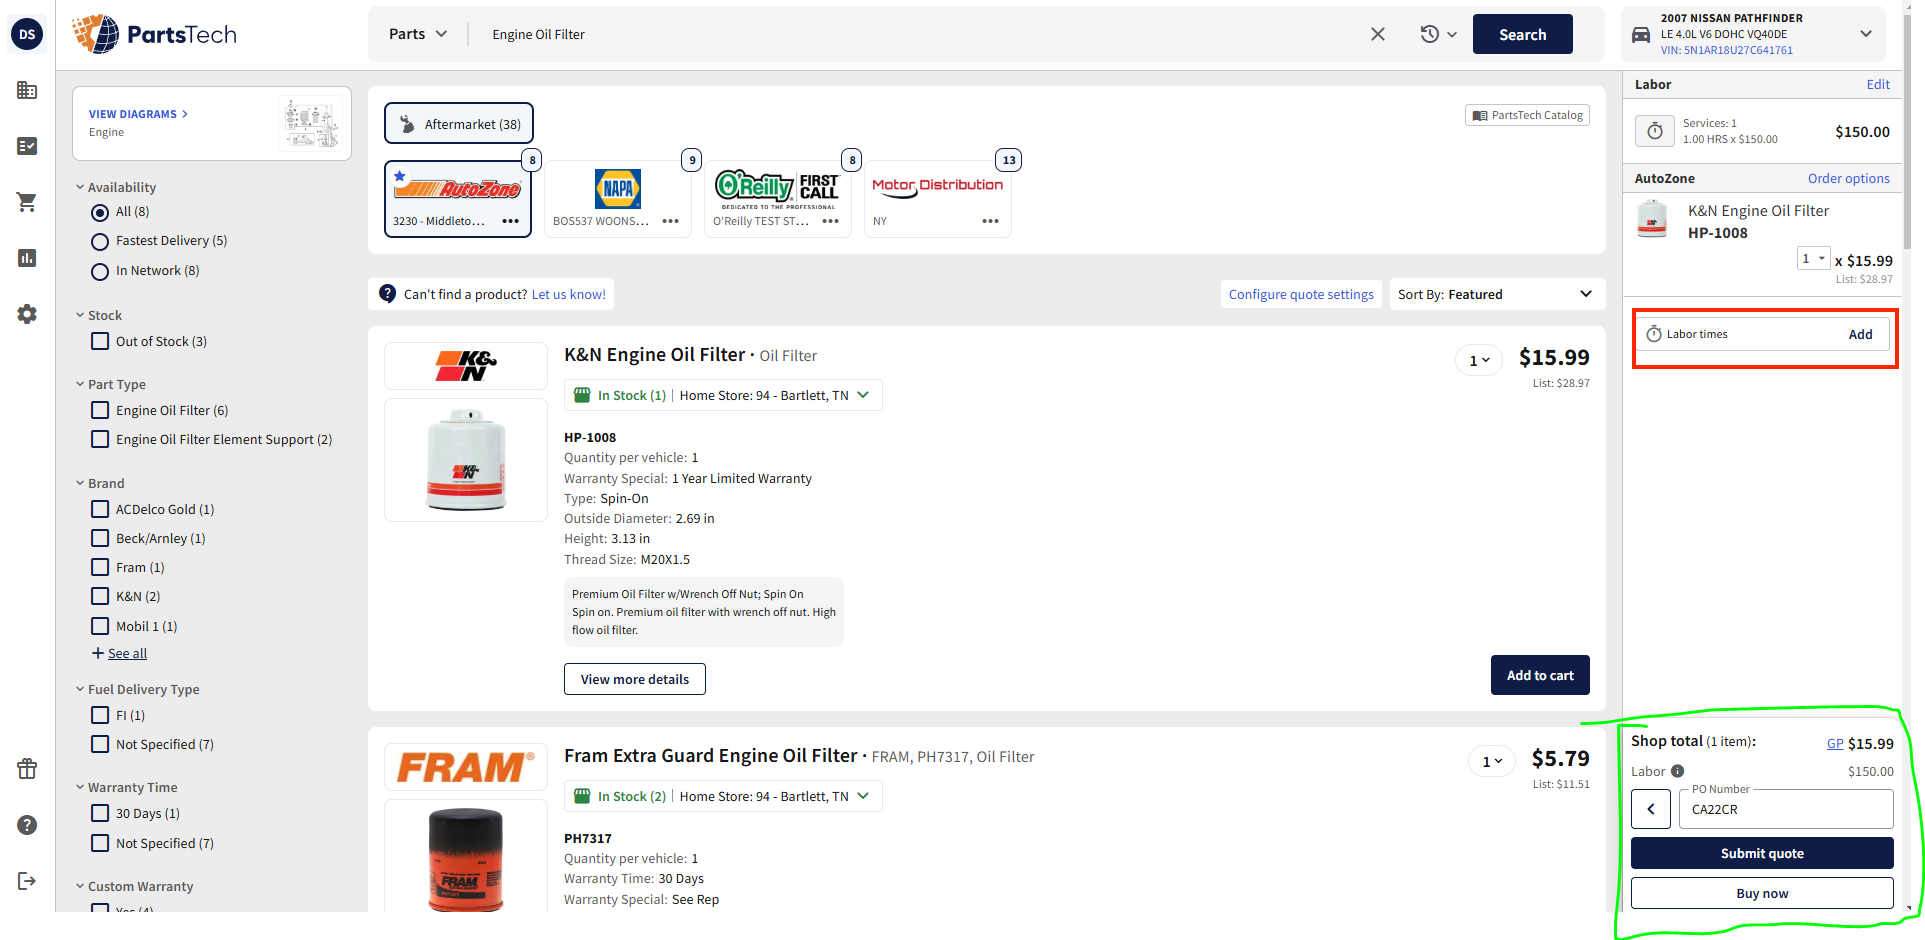1925x940 pixels.
Task: Enable the Fram brand checkbox
Action: point(100,567)
